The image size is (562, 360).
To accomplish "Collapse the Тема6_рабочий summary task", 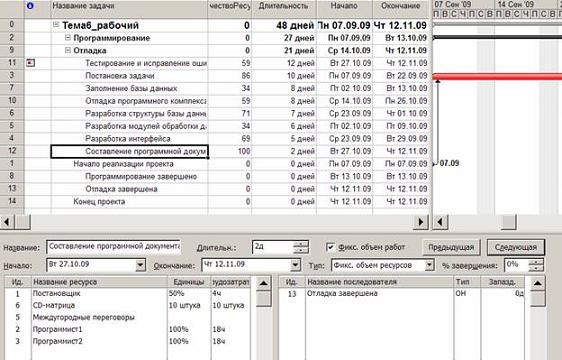I will tap(56, 25).
